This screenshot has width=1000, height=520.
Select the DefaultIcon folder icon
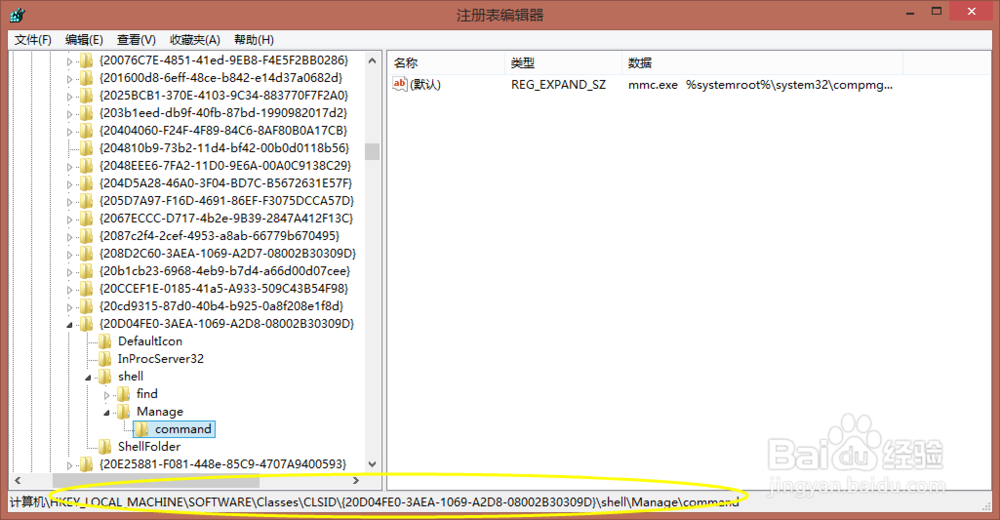click(x=105, y=341)
